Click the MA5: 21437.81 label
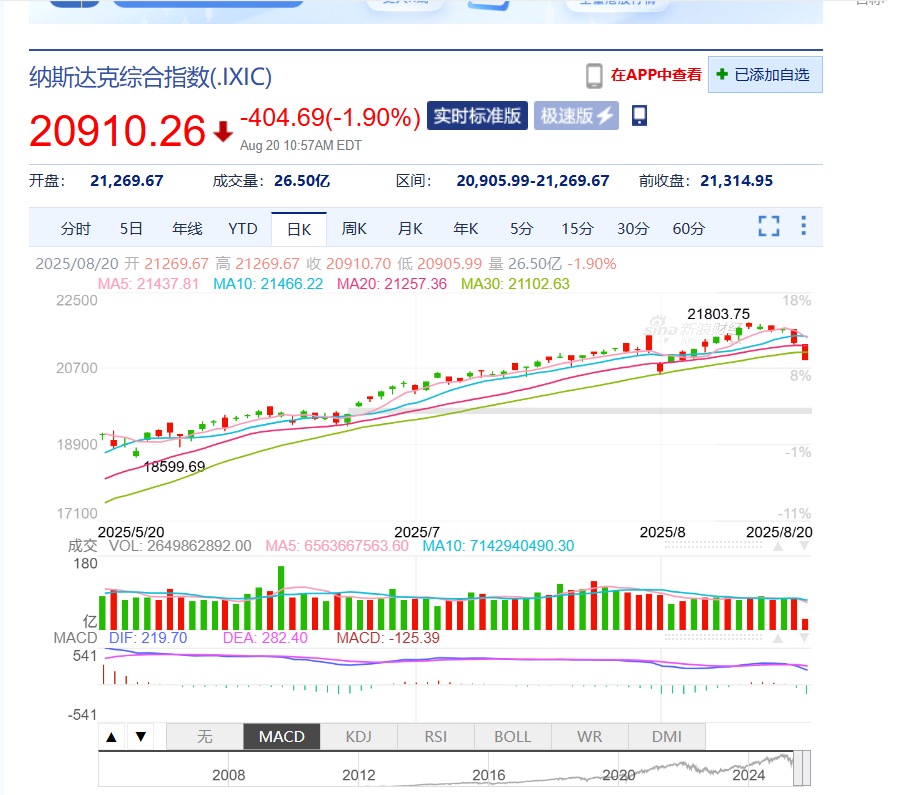This screenshot has width=911, height=795. click(x=148, y=284)
